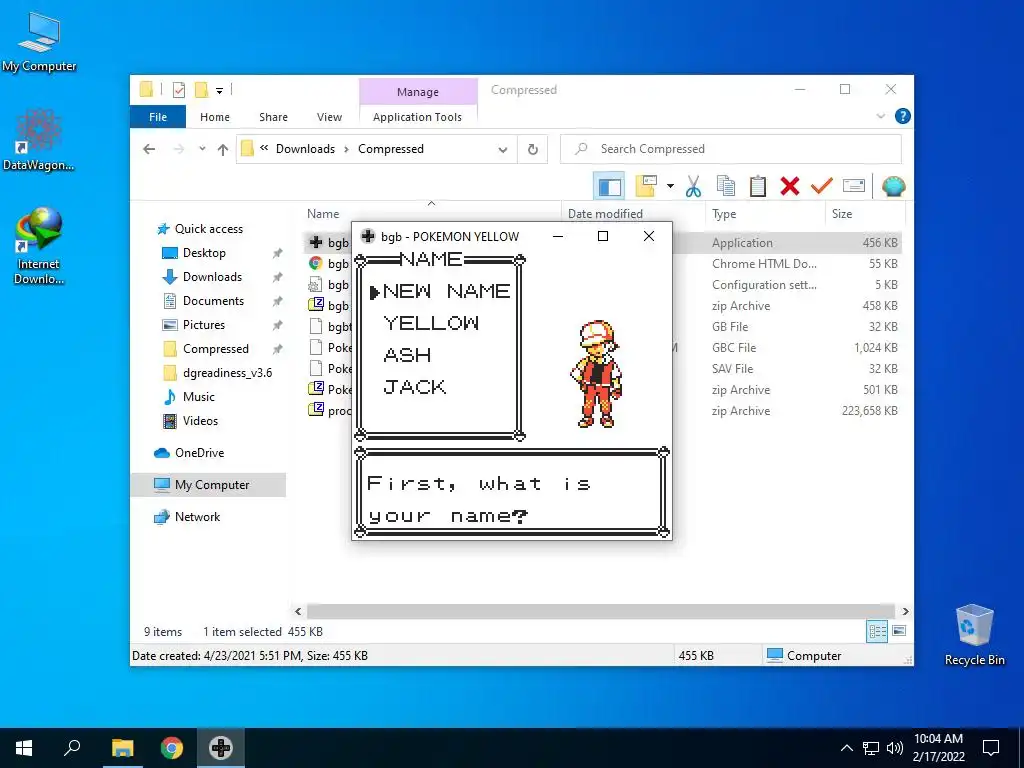Launch Internet Download Manager desktop icon
Viewport: 1024px width, 768px height.
click(x=38, y=246)
